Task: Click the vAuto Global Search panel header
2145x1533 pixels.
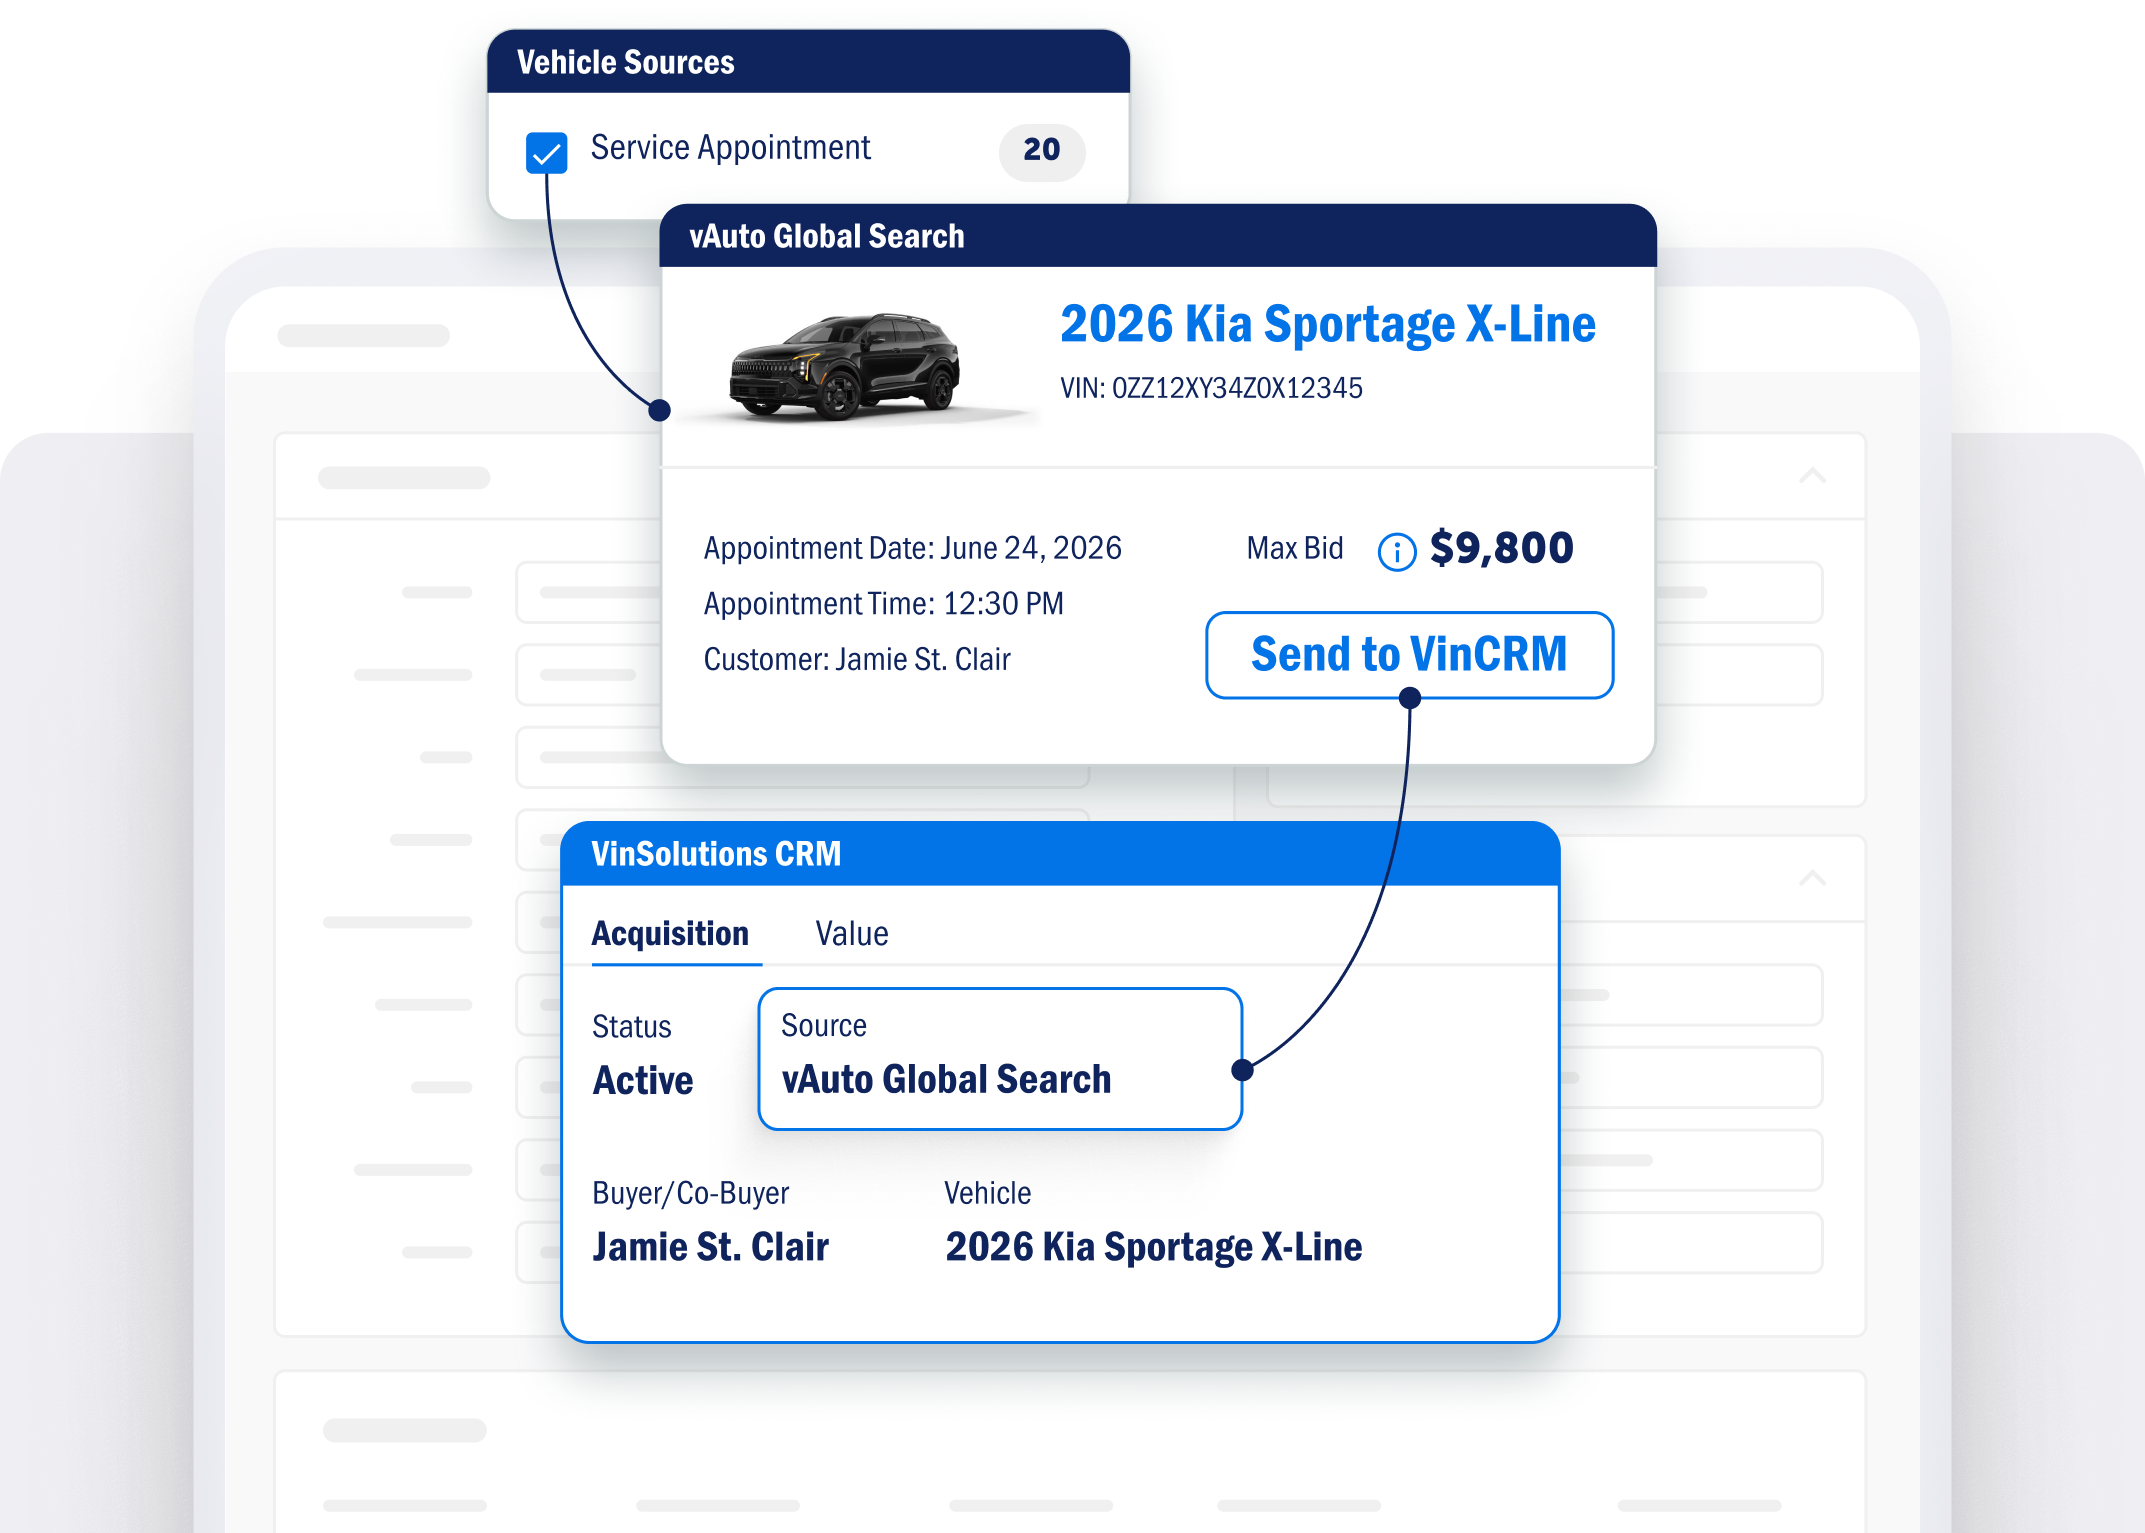Action: coord(1158,236)
